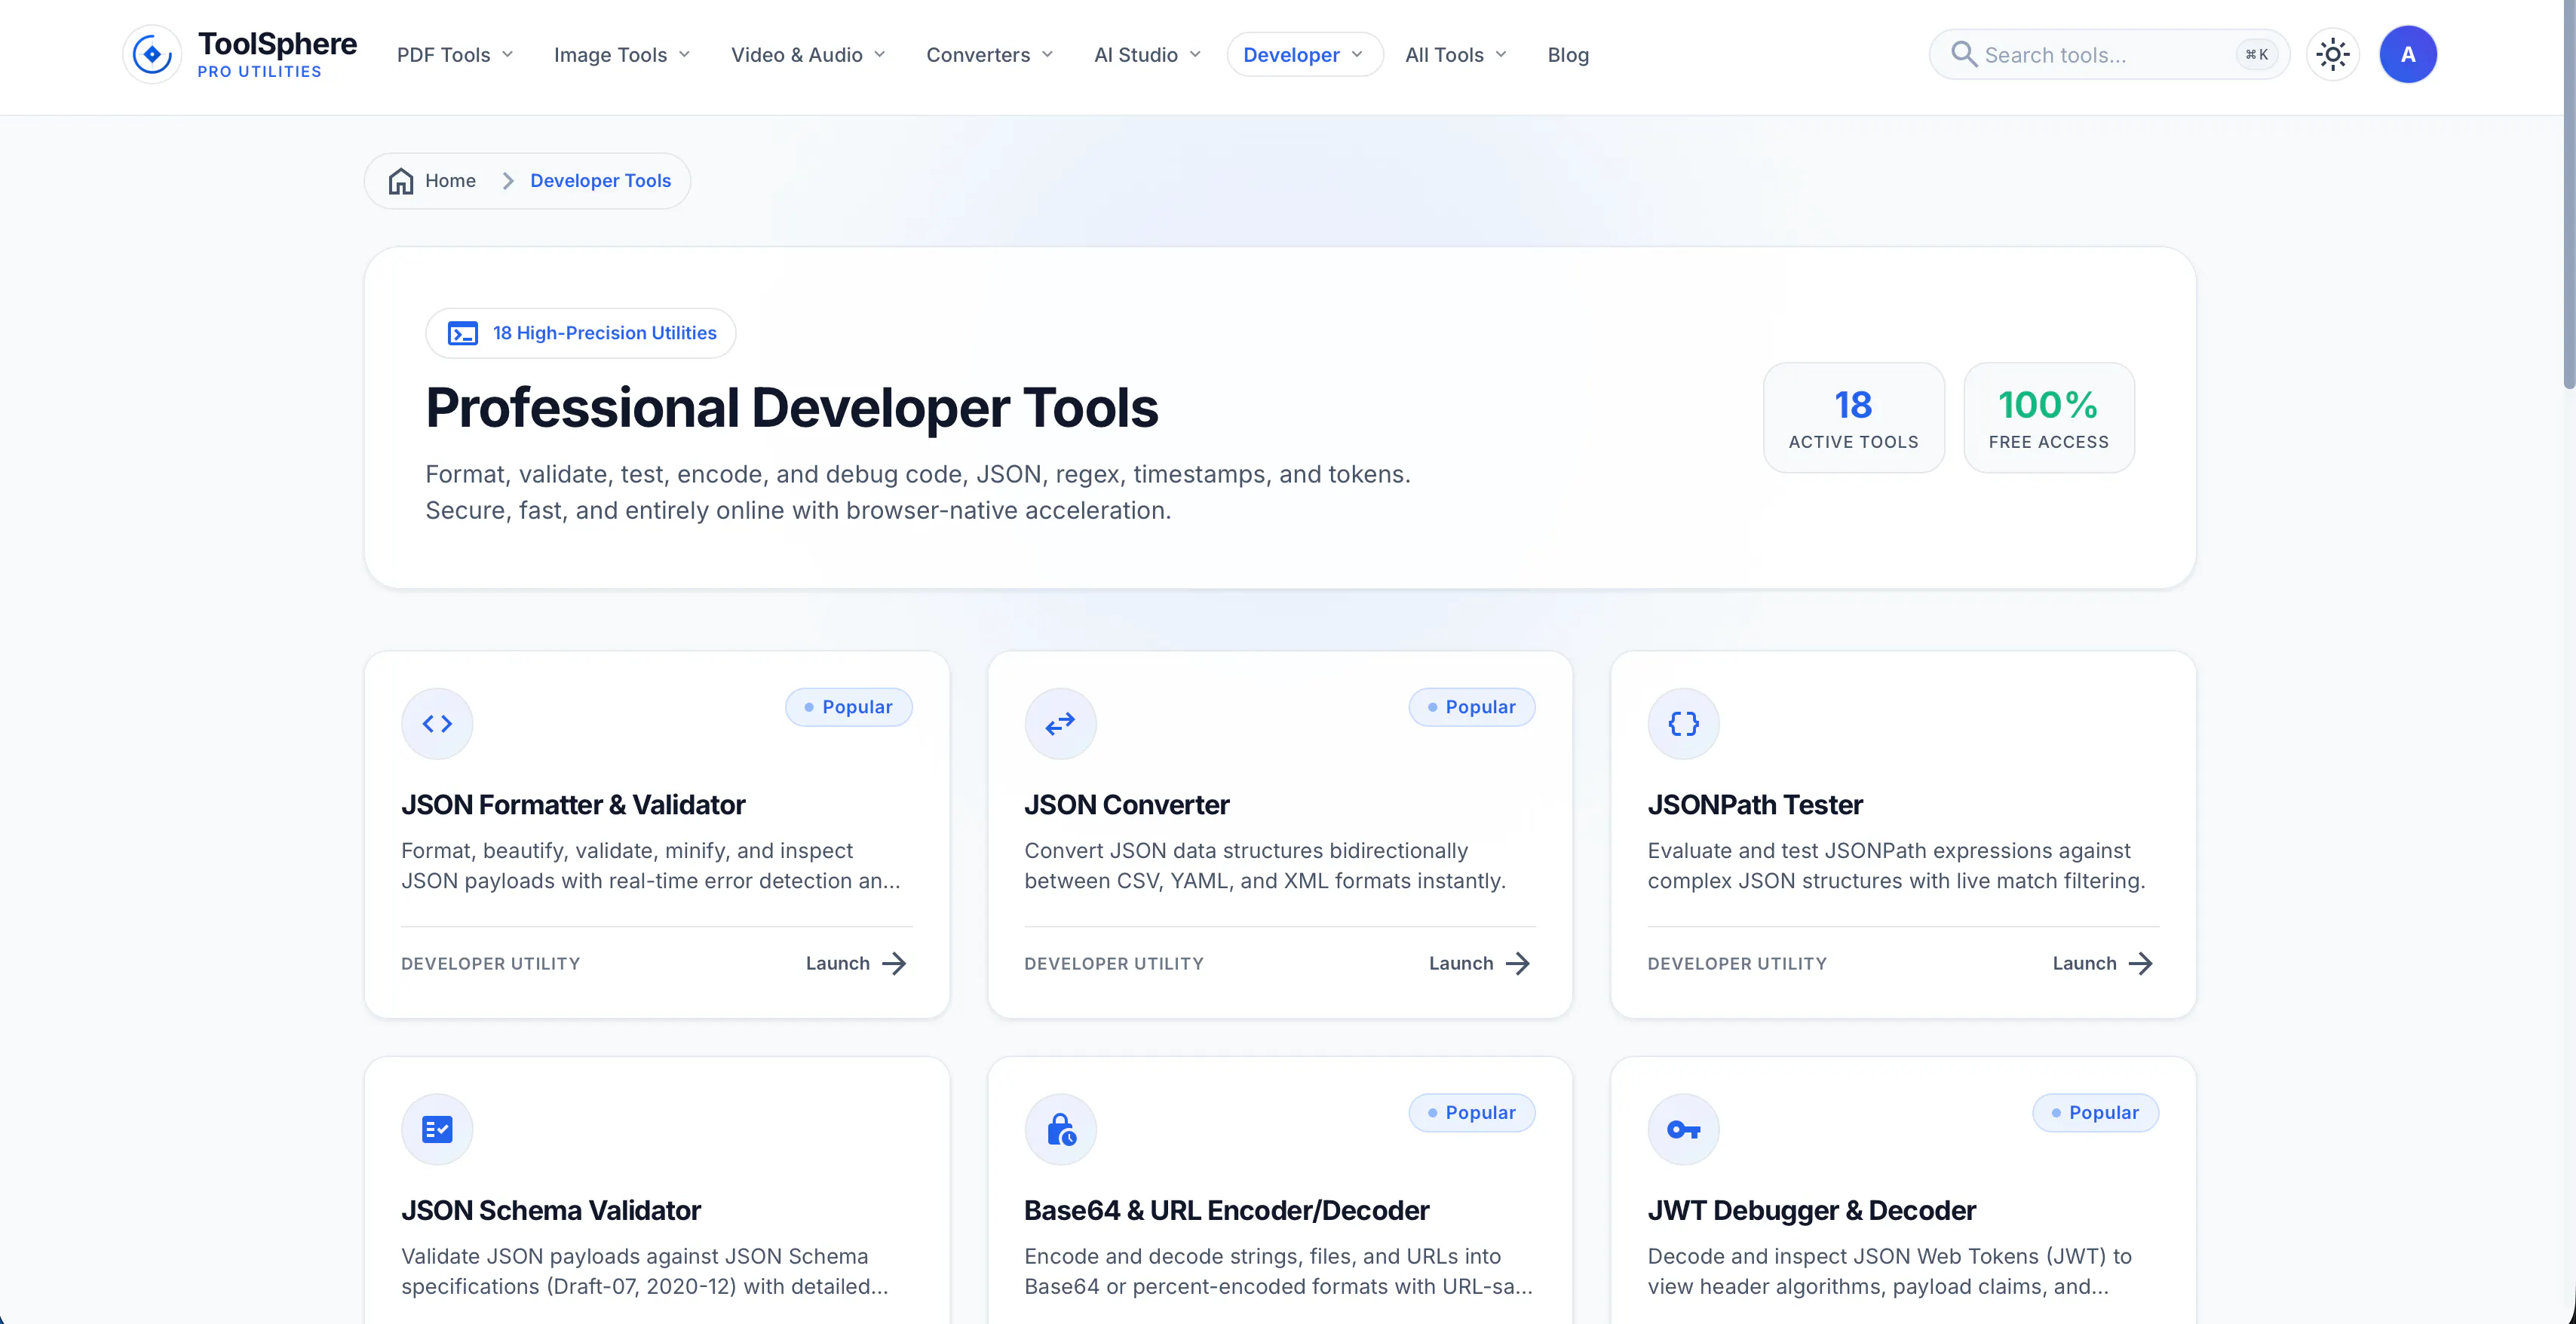Viewport: 2576px width, 1324px height.
Task: Click the arrow next to JSON Converter Launch
Action: (x=1517, y=964)
